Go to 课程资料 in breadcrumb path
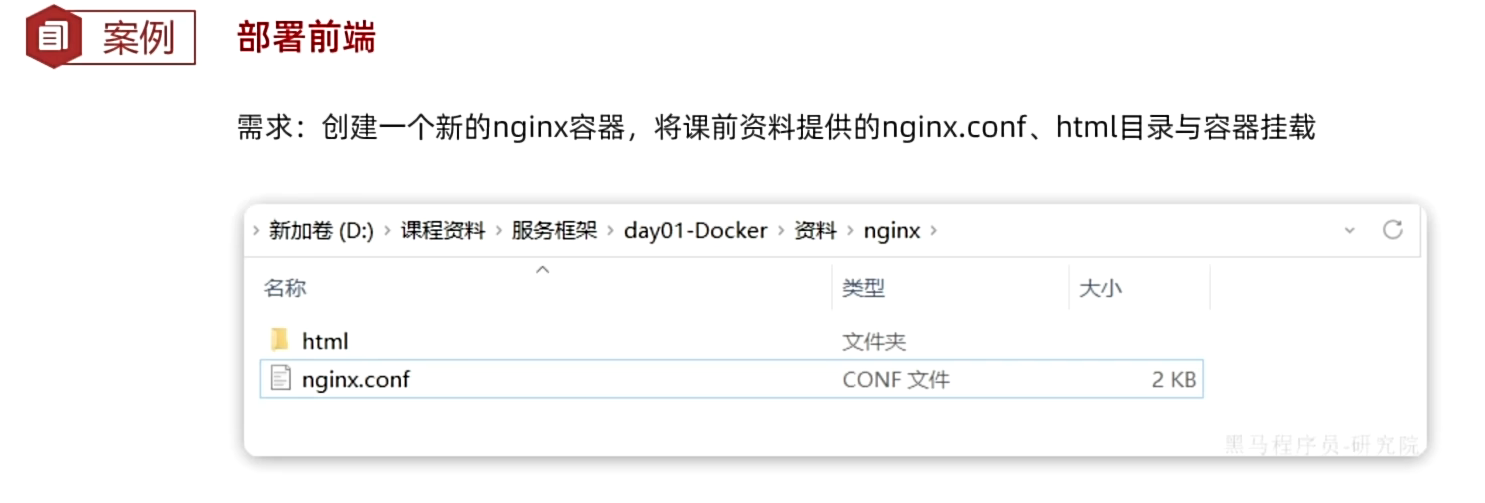The height and width of the screenshot is (503, 1485). pos(443,231)
